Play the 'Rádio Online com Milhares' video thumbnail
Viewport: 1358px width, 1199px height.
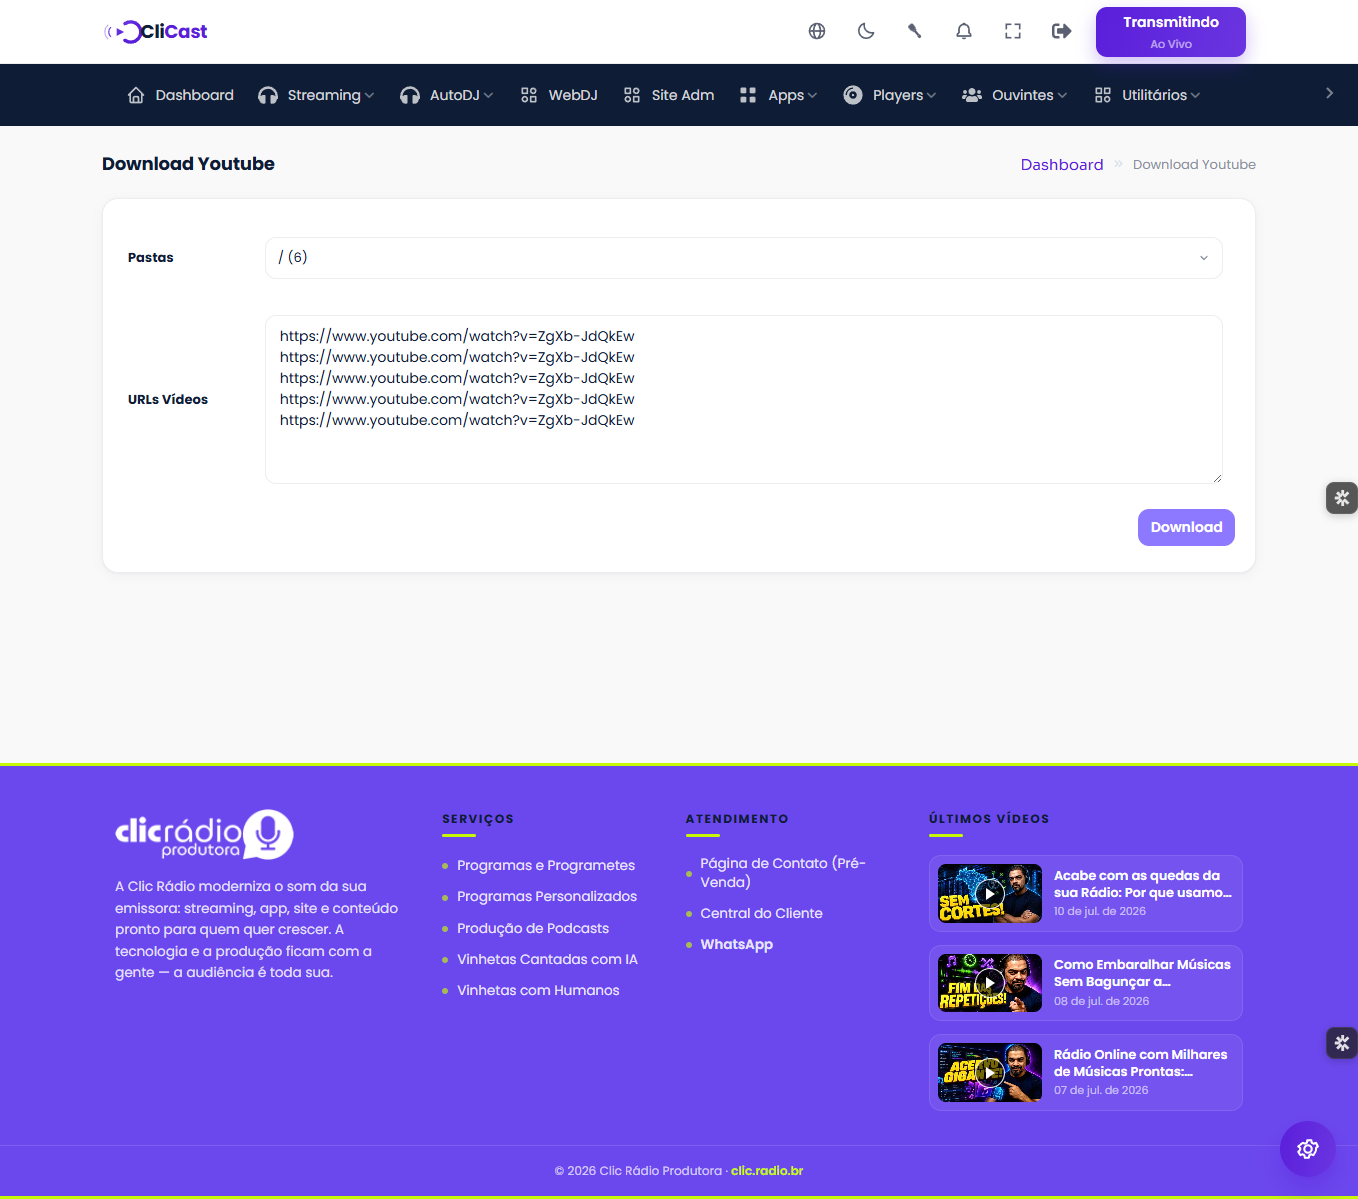pyautogui.click(x=989, y=1073)
